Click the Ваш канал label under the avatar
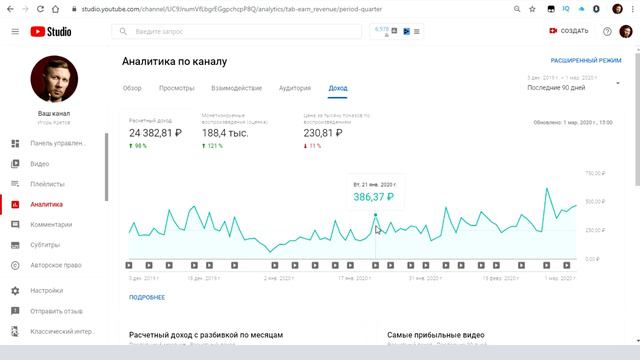640x360 pixels. (x=54, y=113)
